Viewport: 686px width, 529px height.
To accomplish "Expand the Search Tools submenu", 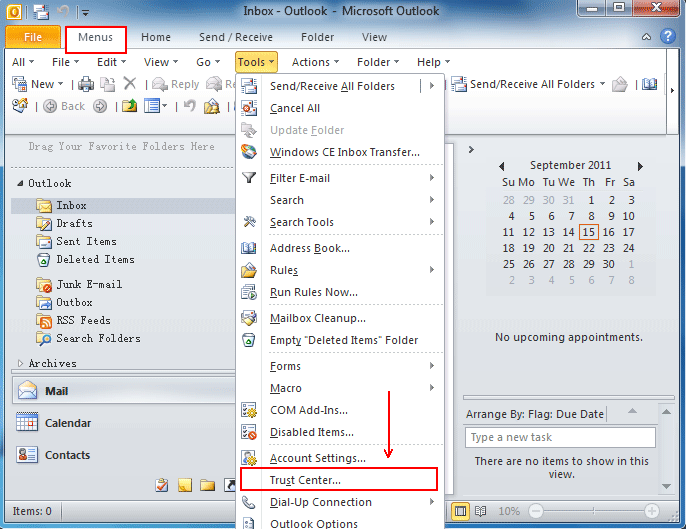I will click(x=340, y=222).
